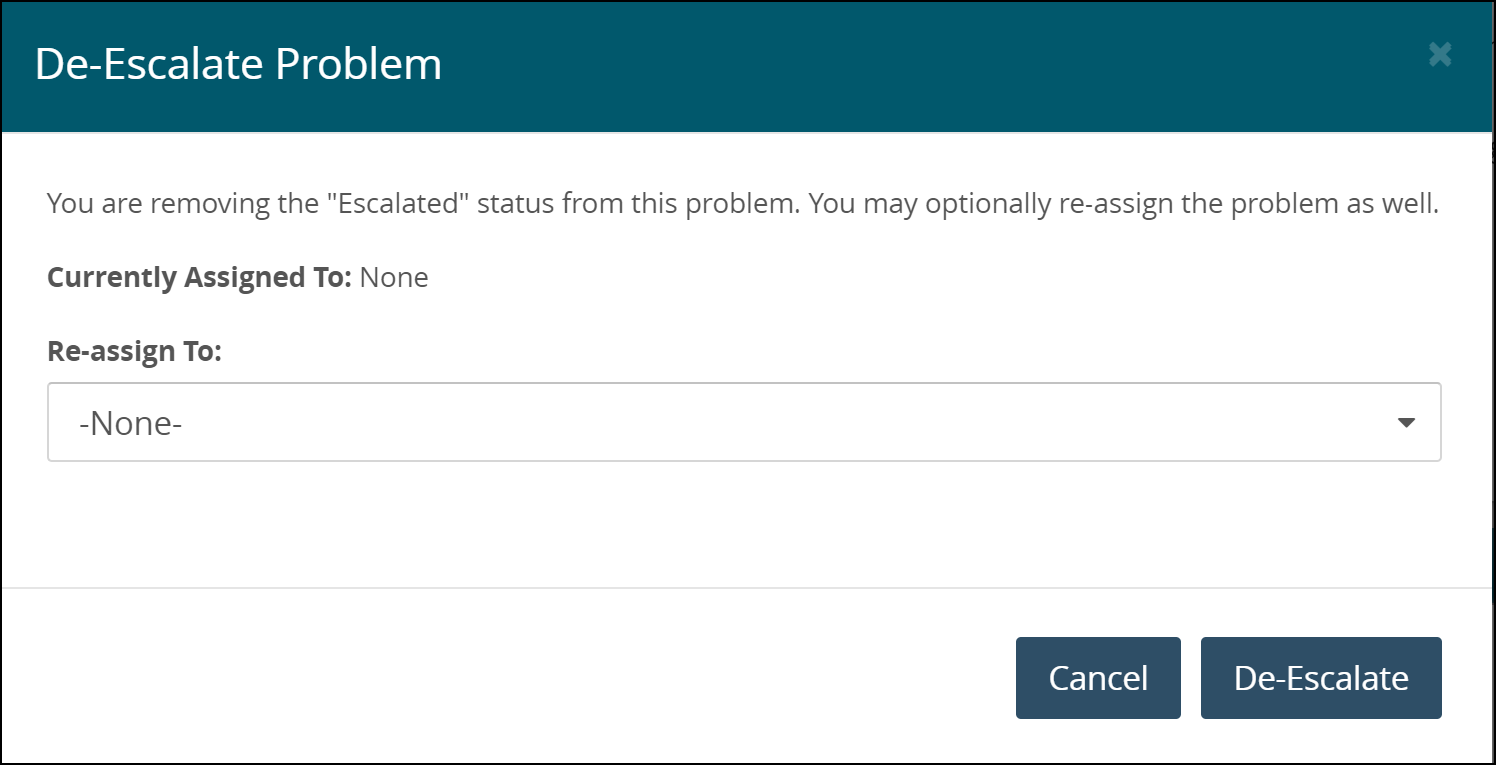Click the "None" currently assigned value
1496x765 pixels.
(x=394, y=277)
